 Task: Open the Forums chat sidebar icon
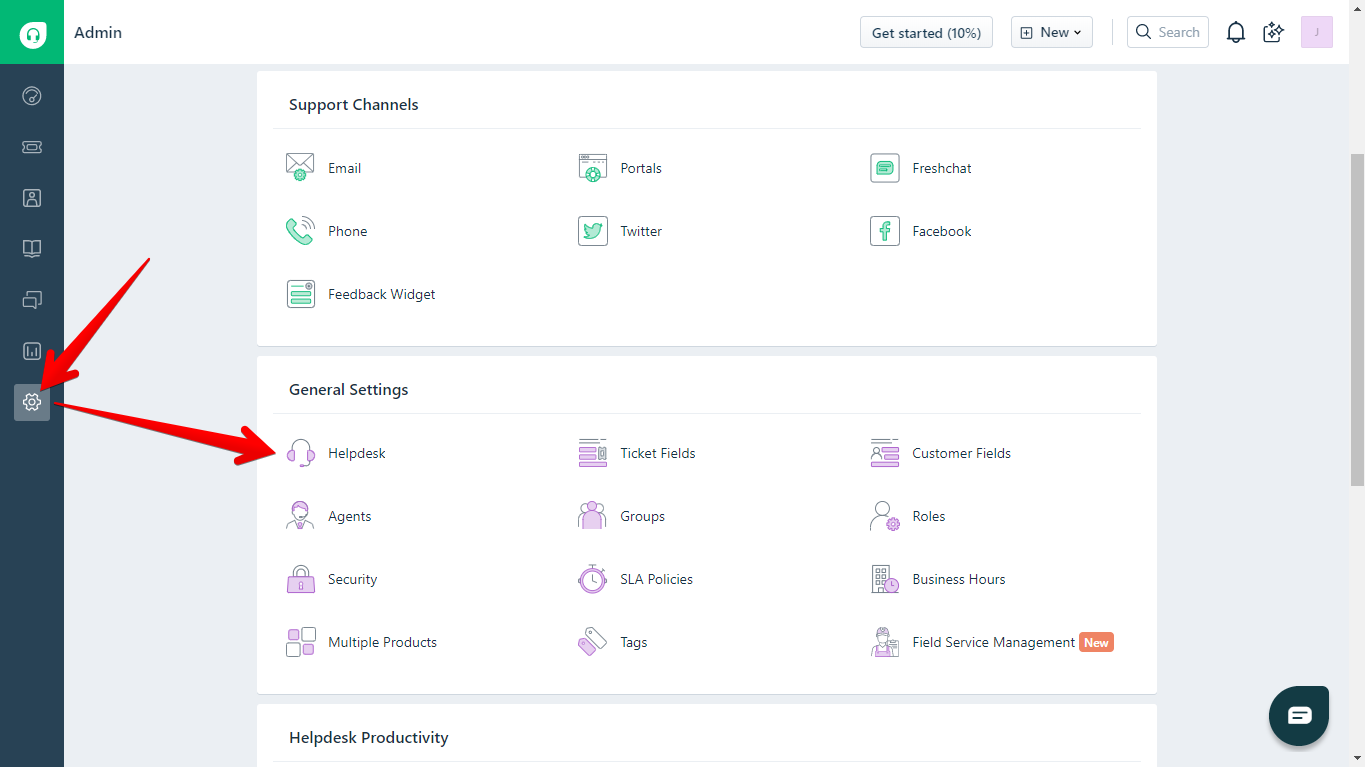point(32,300)
